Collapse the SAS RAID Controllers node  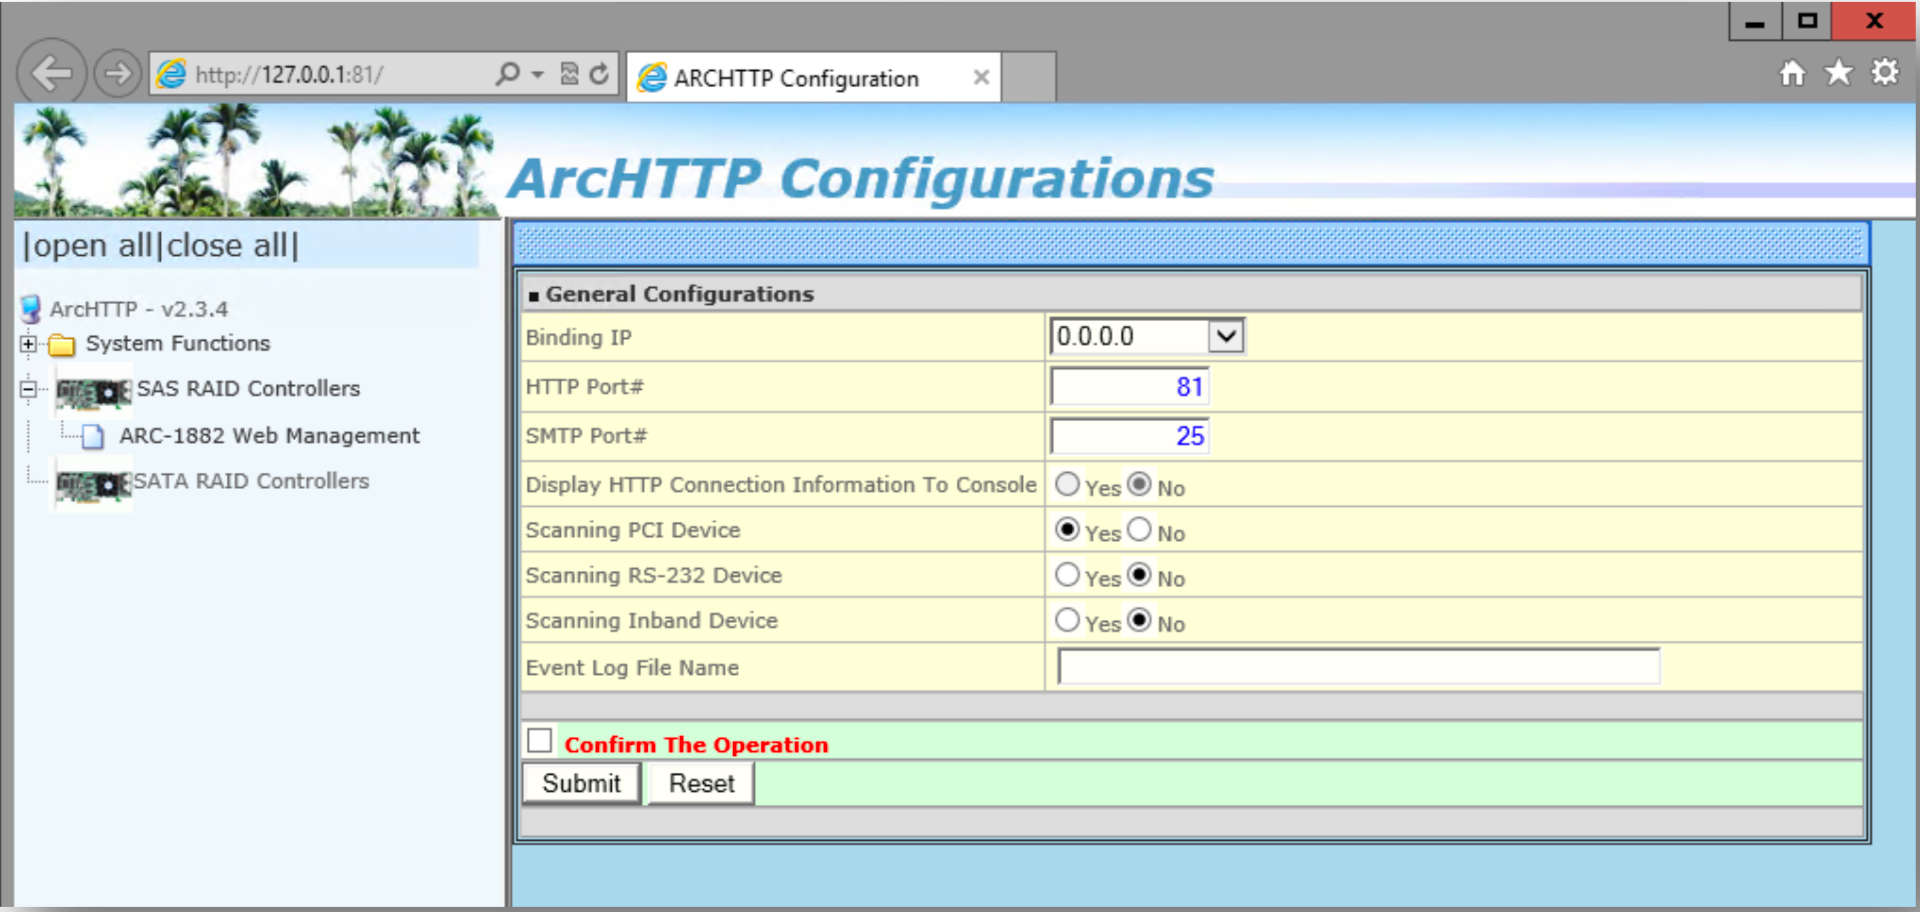pos(28,389)
